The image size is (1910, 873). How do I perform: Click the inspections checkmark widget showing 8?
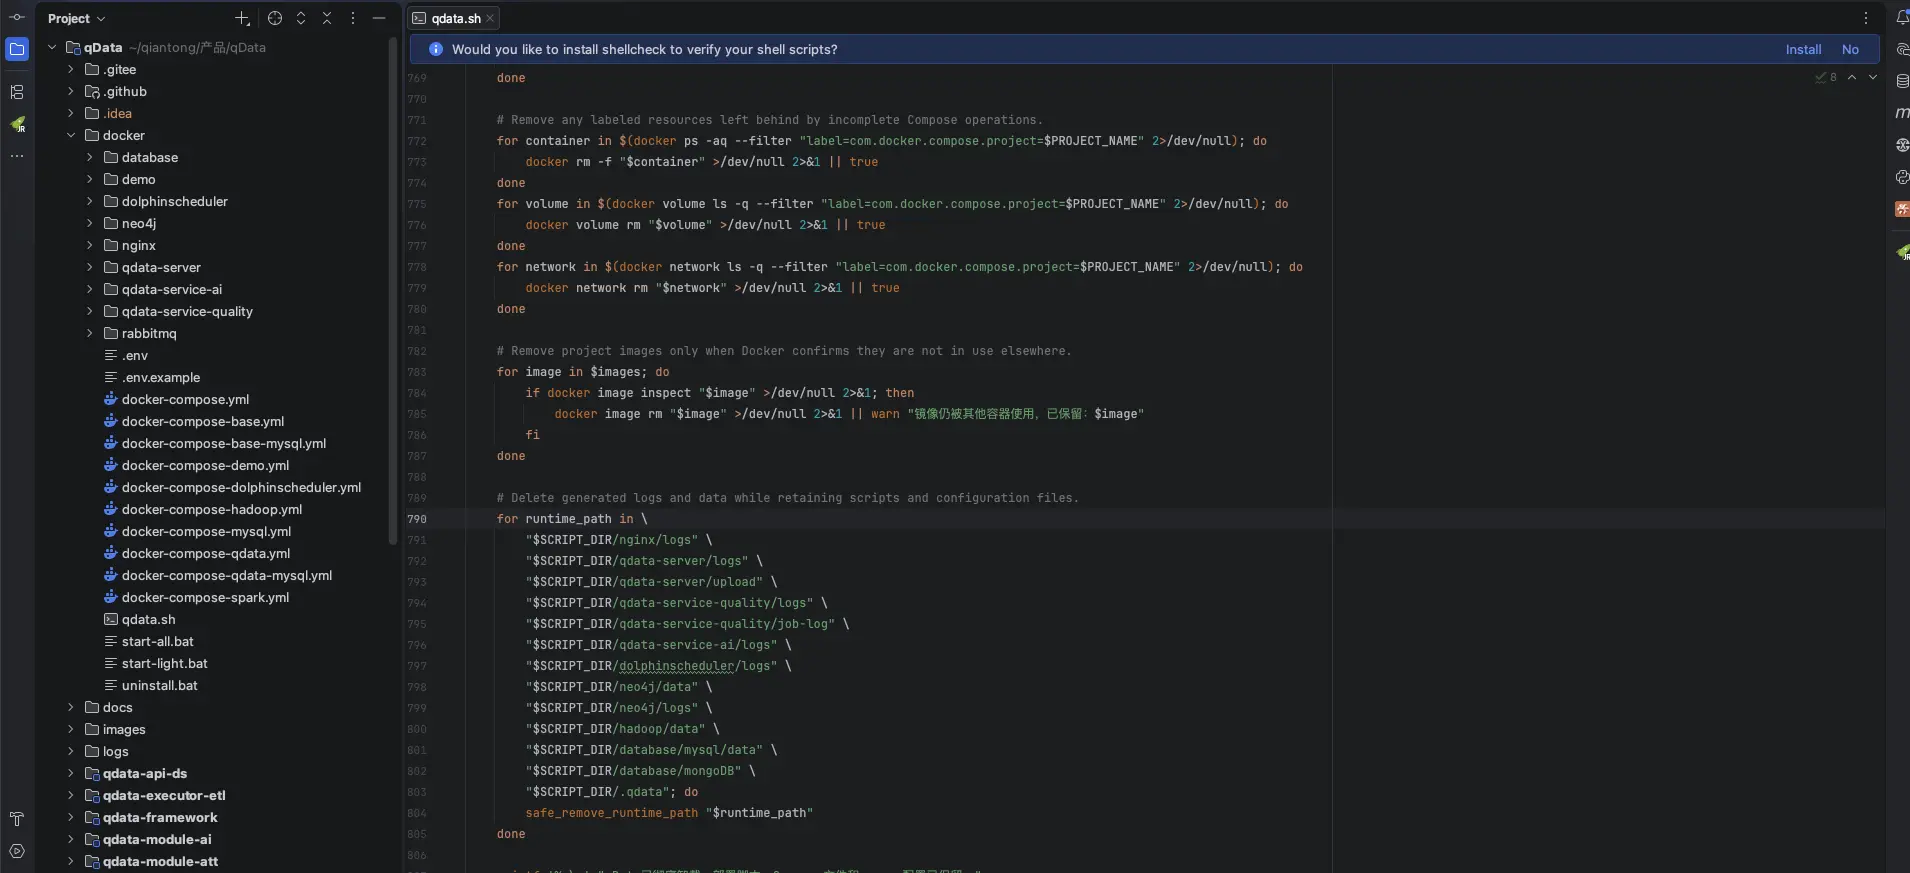[x=1826, y=77]
